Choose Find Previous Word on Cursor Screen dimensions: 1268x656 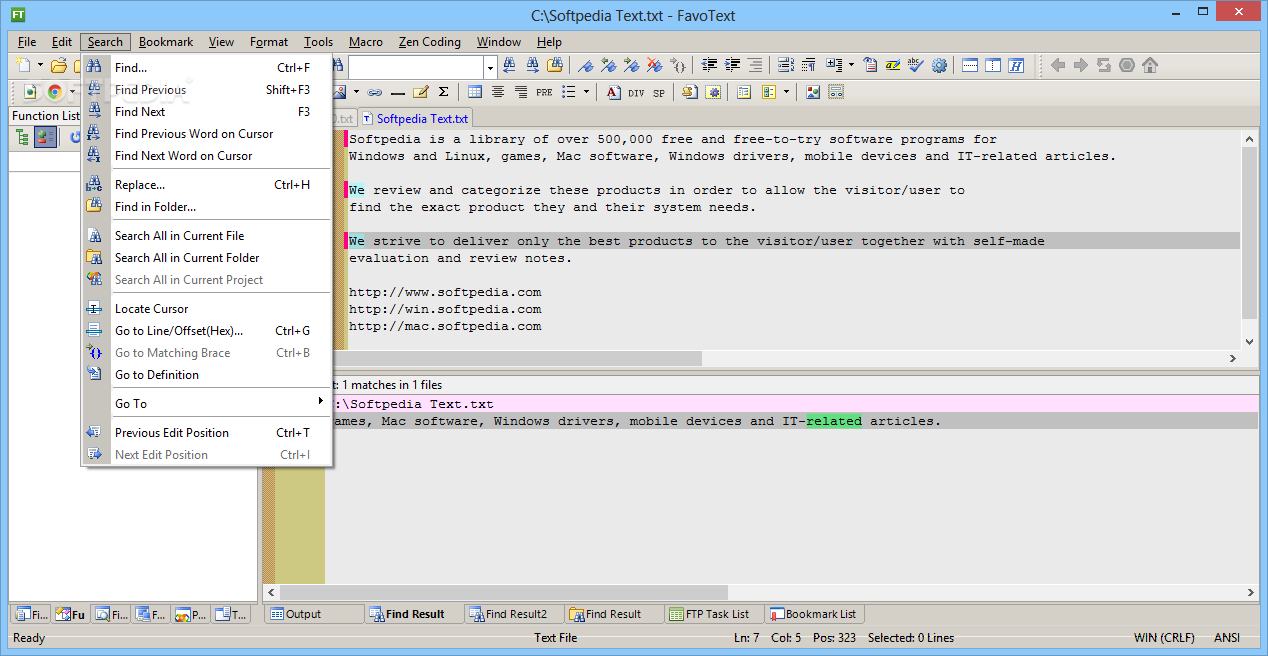[x=206, y=134]
